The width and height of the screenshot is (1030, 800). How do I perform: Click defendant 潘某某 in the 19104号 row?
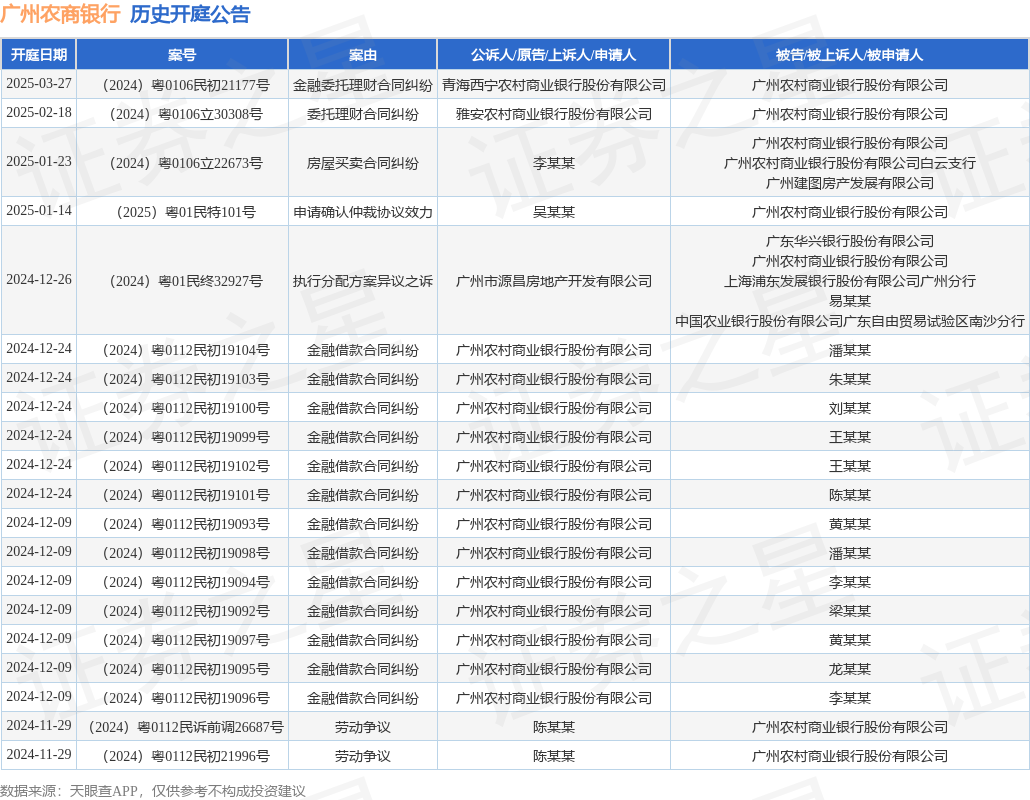(849, 350)
